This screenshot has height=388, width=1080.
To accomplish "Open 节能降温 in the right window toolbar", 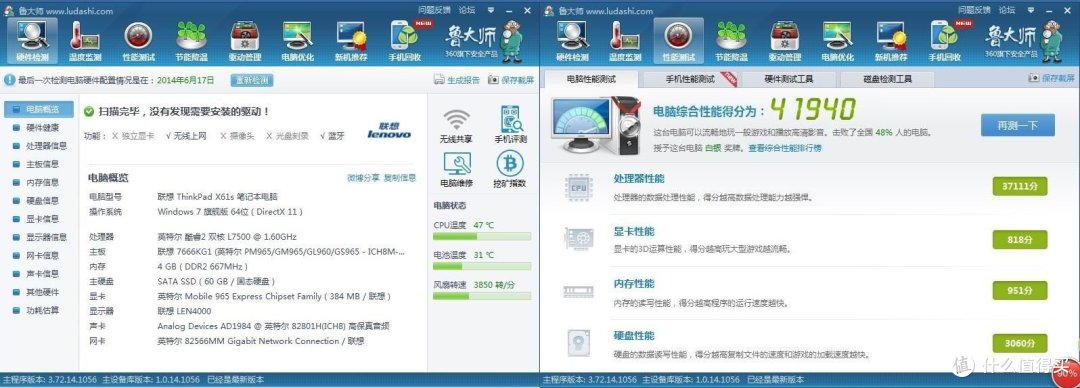I will (731, 41).
